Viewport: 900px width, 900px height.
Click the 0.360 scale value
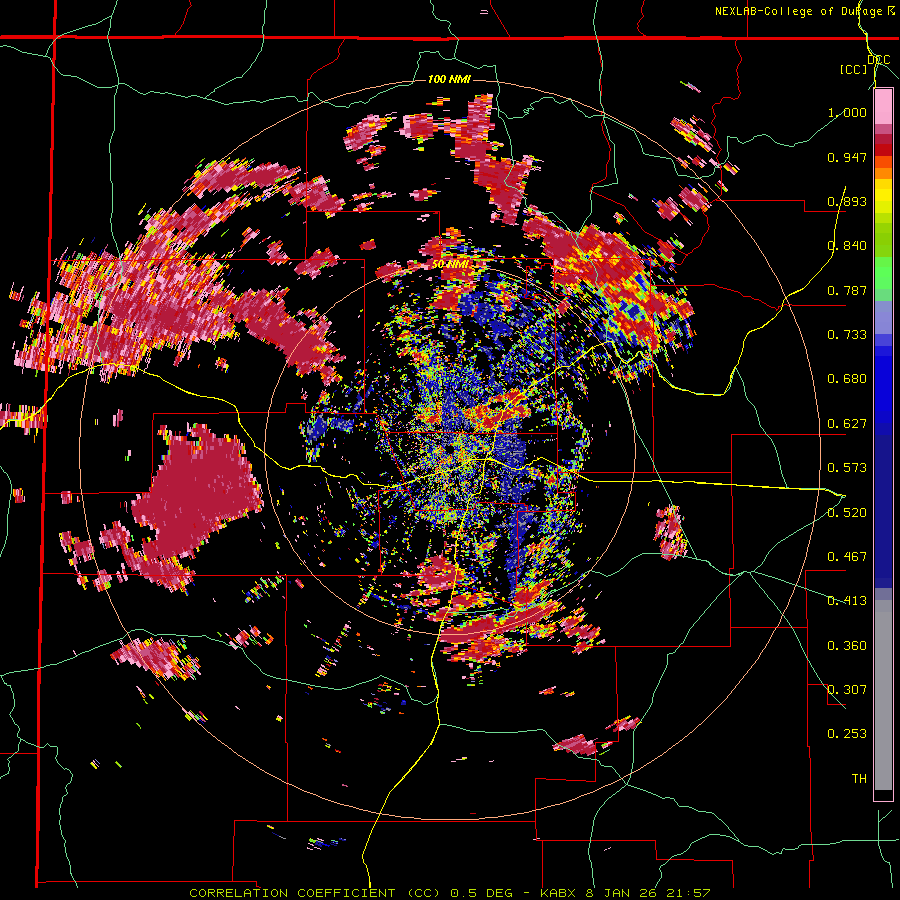tap(847, 646)
